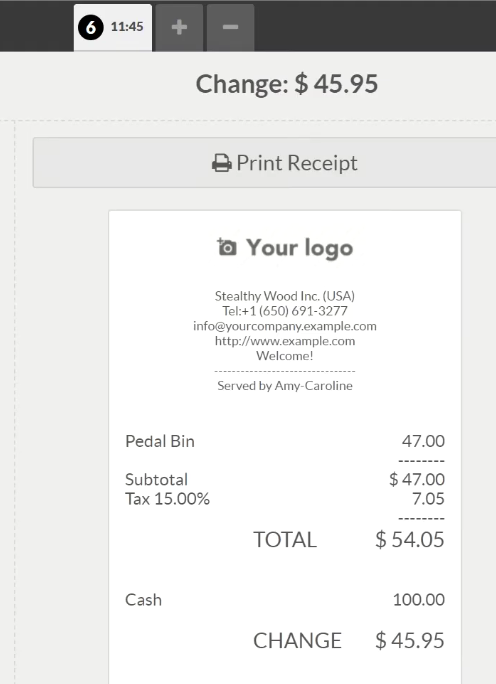The image size is (496, 684).
Task: Click the Served by Amy-Caroline text
Action: click(285, 386)
